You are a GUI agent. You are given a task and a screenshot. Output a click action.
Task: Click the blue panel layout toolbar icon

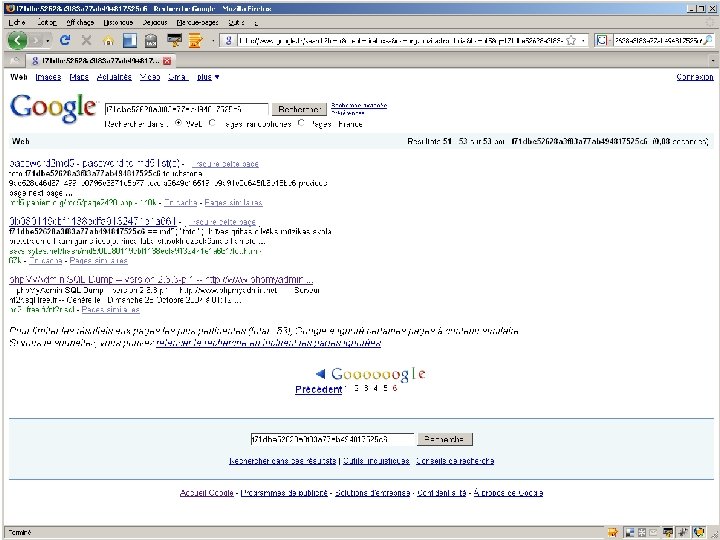pos(130,41)
